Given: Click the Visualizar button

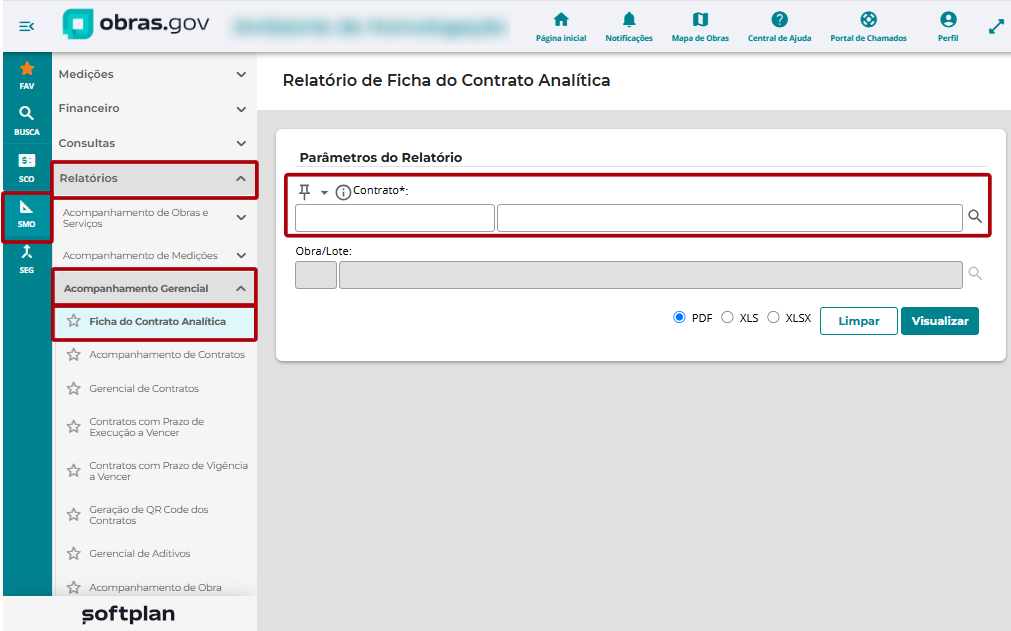Looking at the screenshot, I should click(x=940, y=321).
